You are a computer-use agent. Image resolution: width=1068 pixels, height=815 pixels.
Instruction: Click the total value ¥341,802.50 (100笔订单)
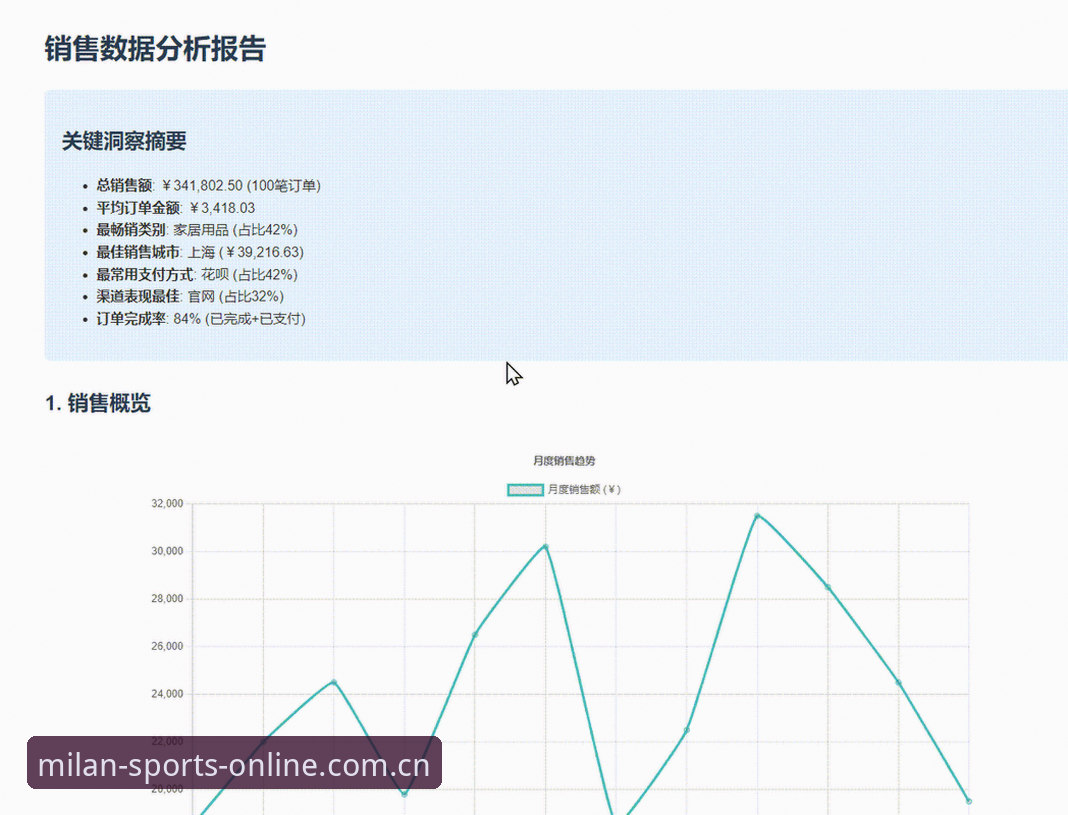tap(241, 185)
